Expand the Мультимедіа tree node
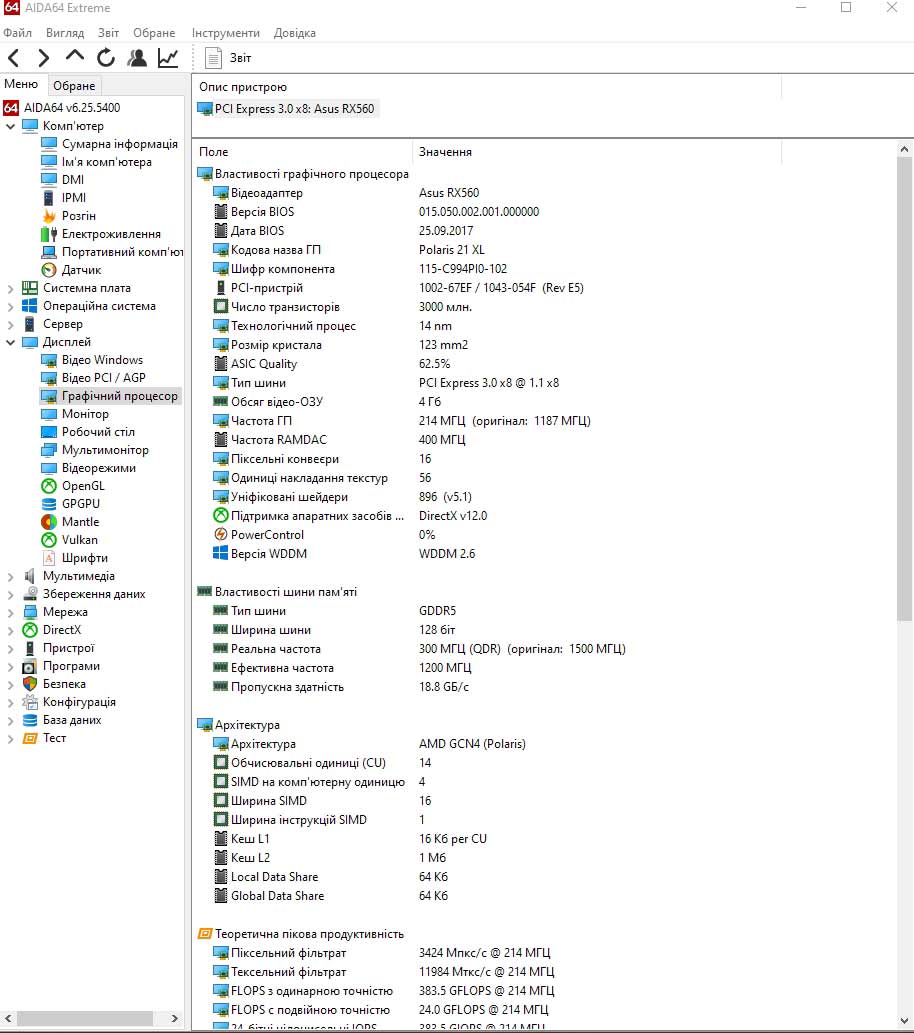The image size is (914, 1033). (11, 576)
